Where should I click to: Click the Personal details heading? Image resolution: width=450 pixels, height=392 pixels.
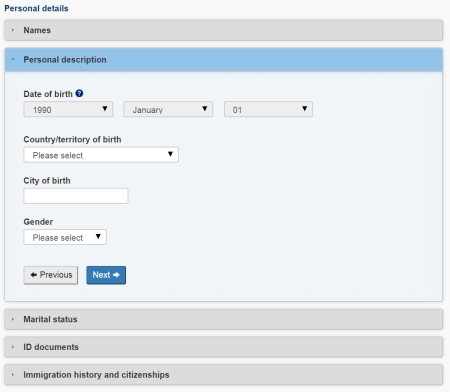click(36, 8)
